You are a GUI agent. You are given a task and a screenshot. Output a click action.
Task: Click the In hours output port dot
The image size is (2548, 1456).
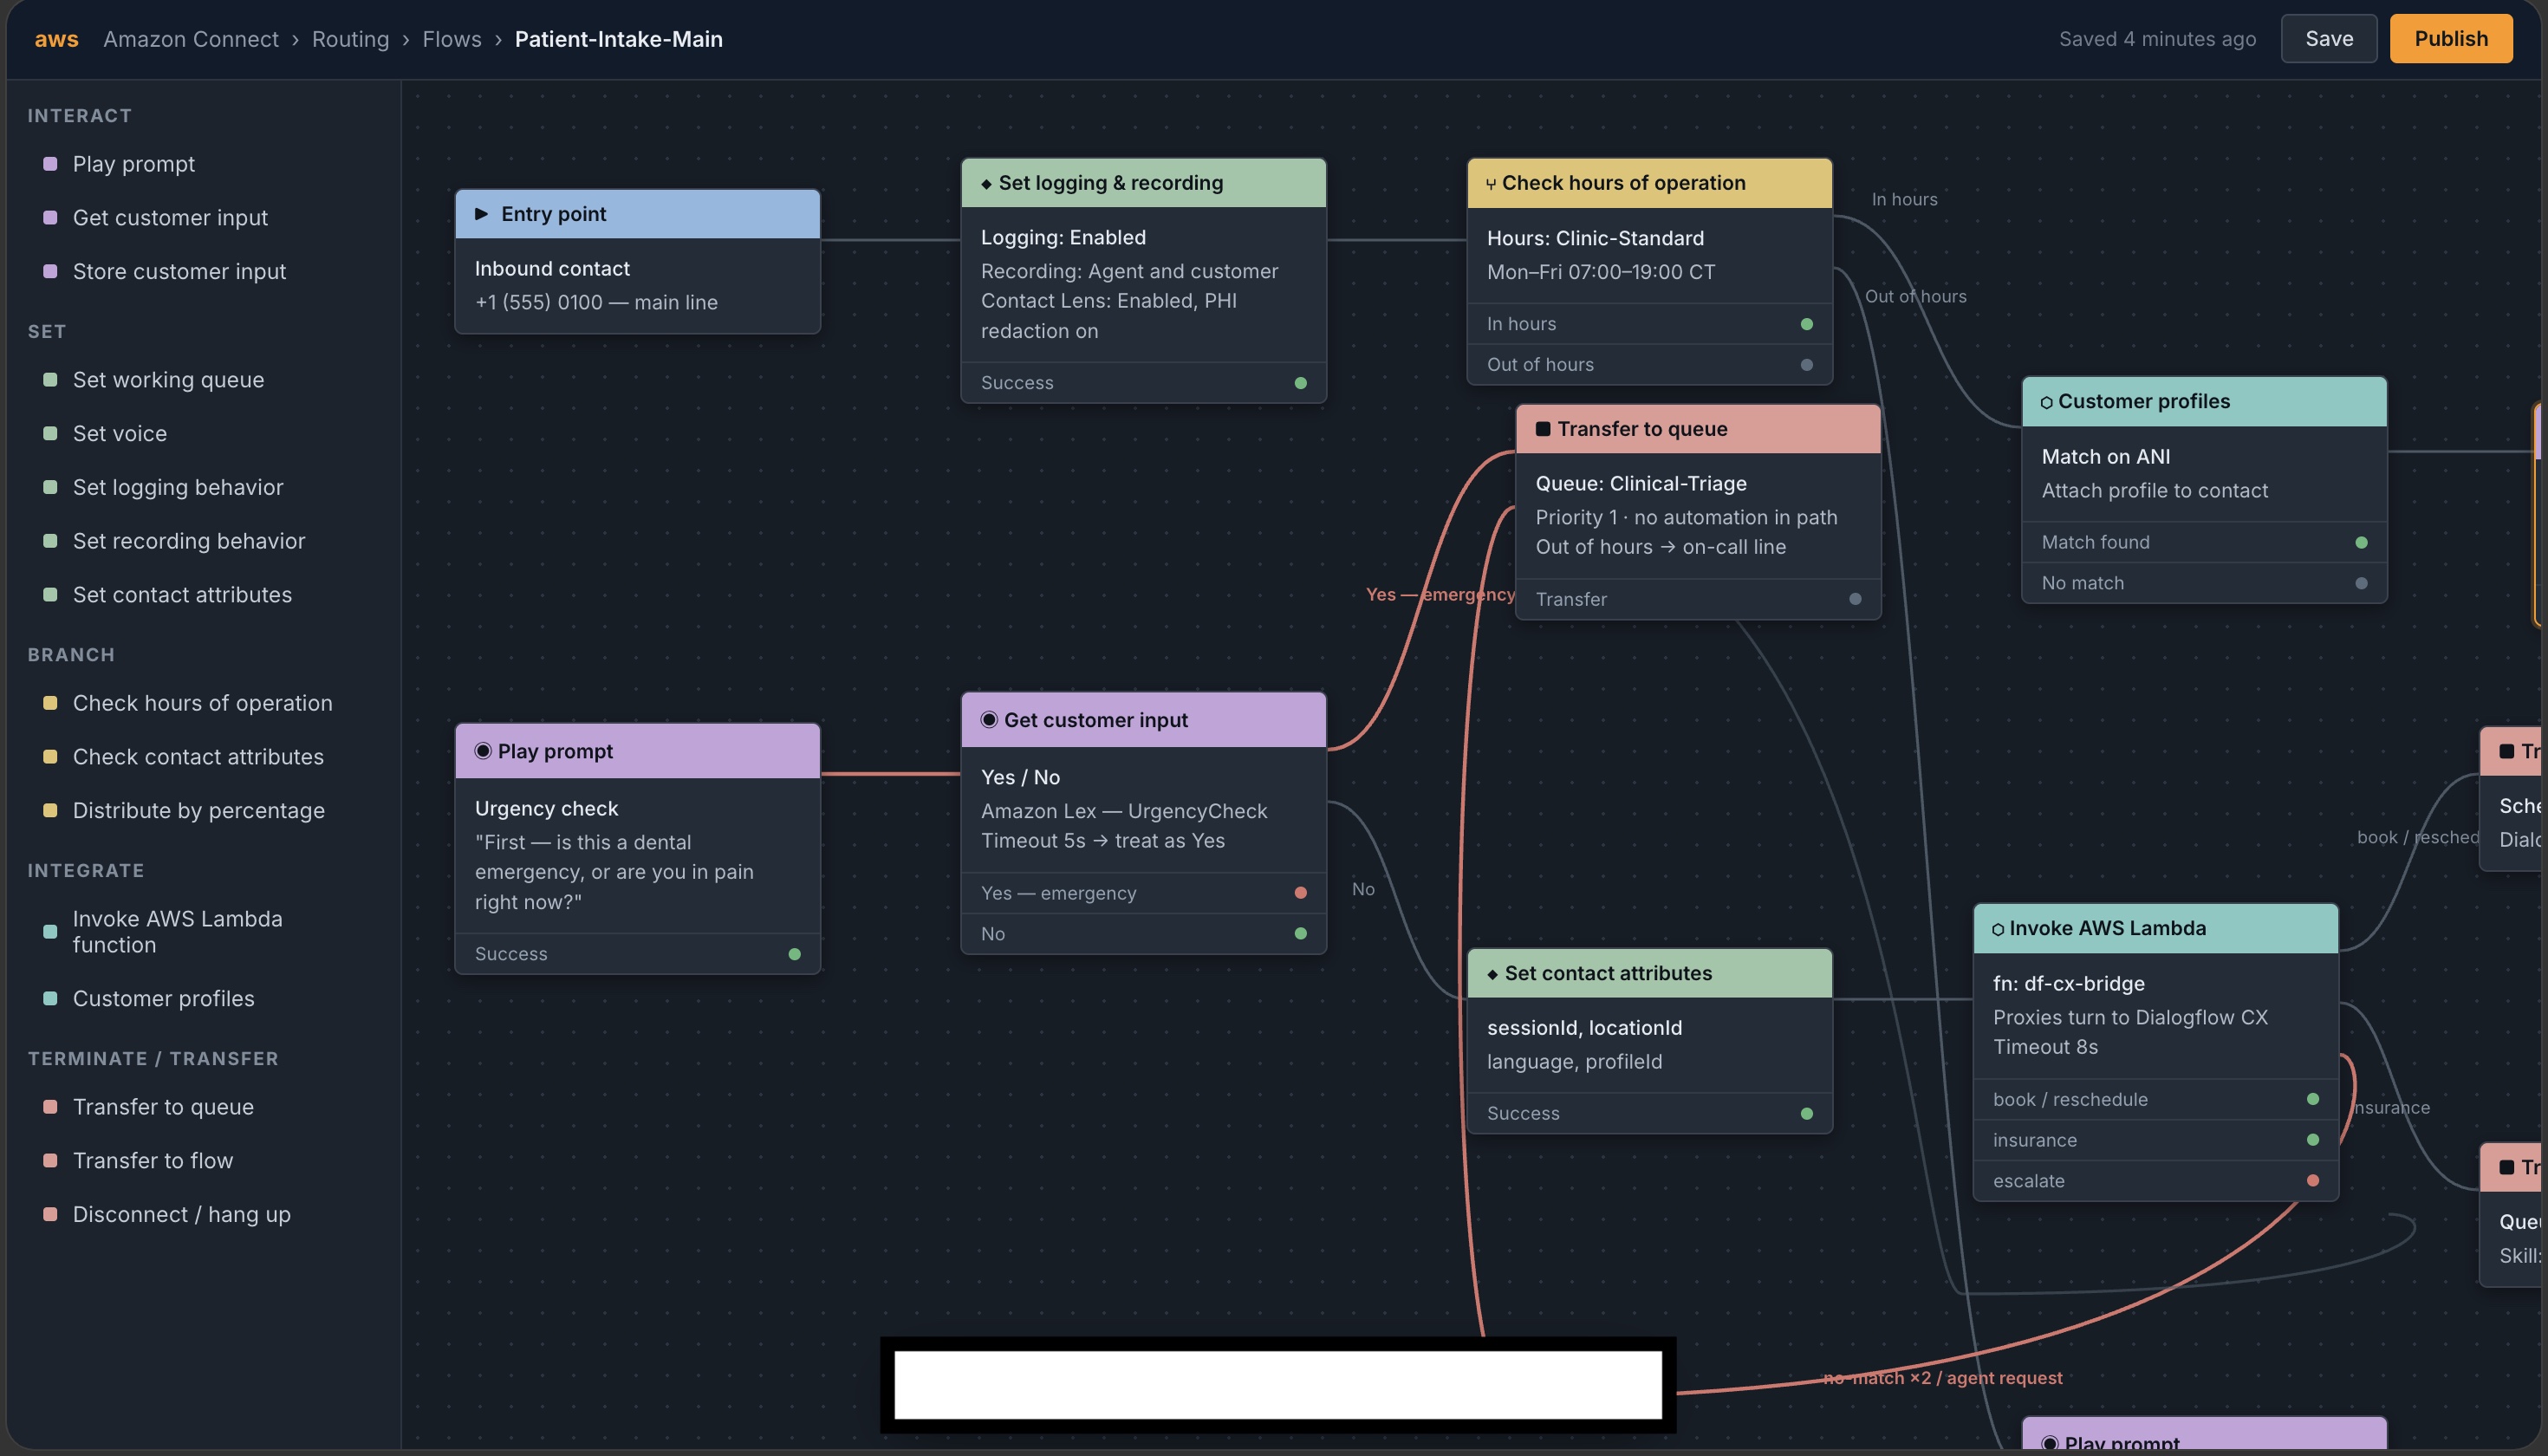click(1806, 324)
